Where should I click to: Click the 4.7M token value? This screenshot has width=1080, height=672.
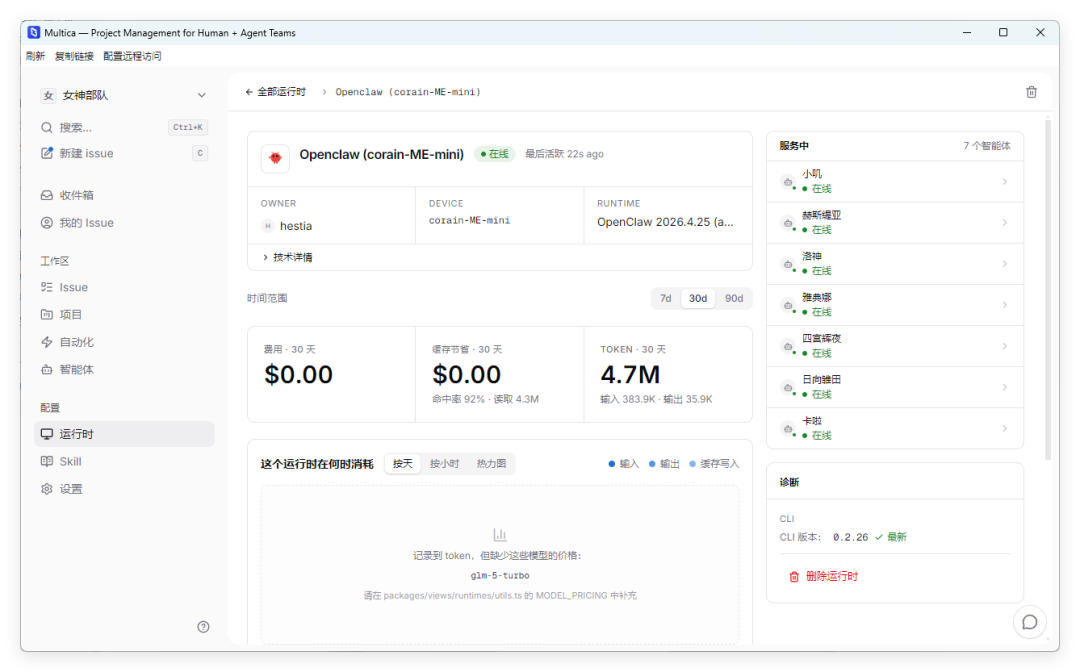(630, 375)
